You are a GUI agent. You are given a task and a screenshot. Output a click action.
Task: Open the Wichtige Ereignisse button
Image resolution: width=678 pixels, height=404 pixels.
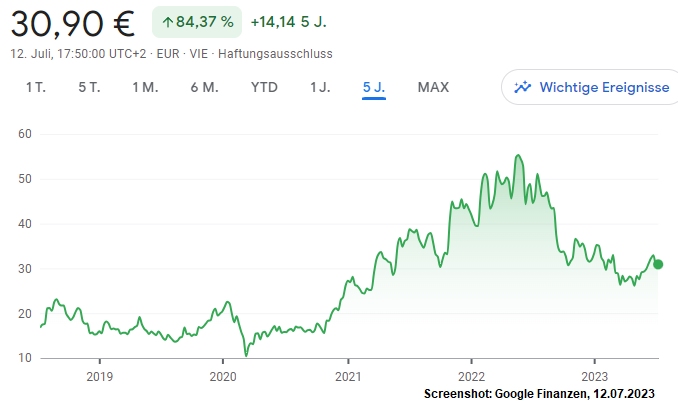[590, 87]
